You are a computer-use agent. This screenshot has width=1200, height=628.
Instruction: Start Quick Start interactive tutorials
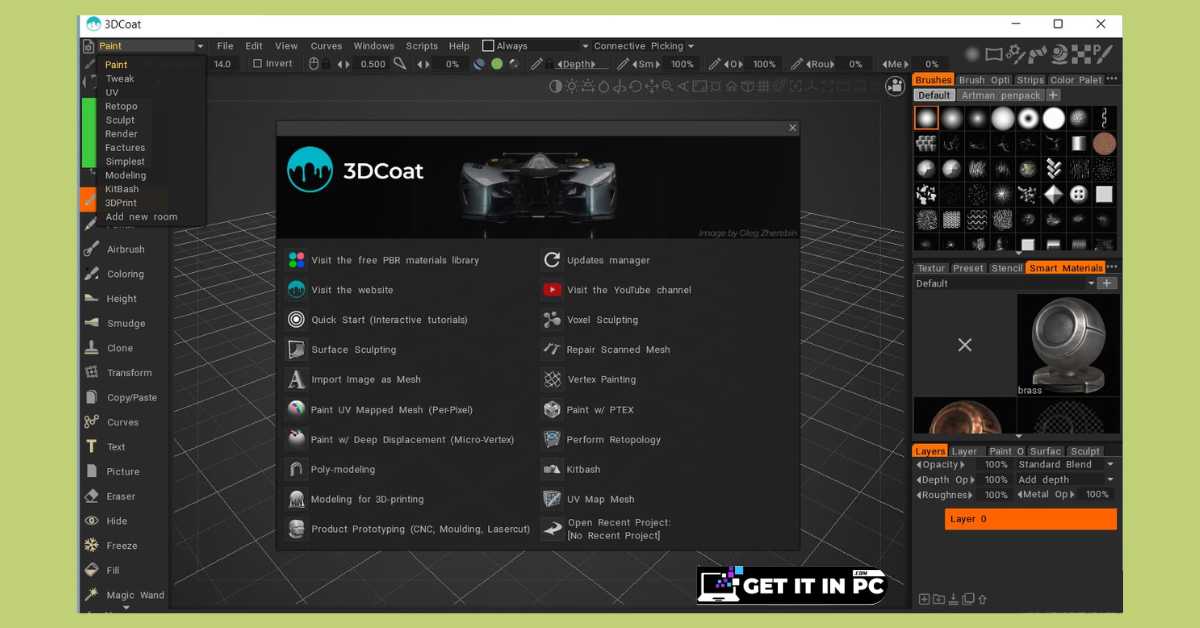pyautogui.click(x=389, y=320)
